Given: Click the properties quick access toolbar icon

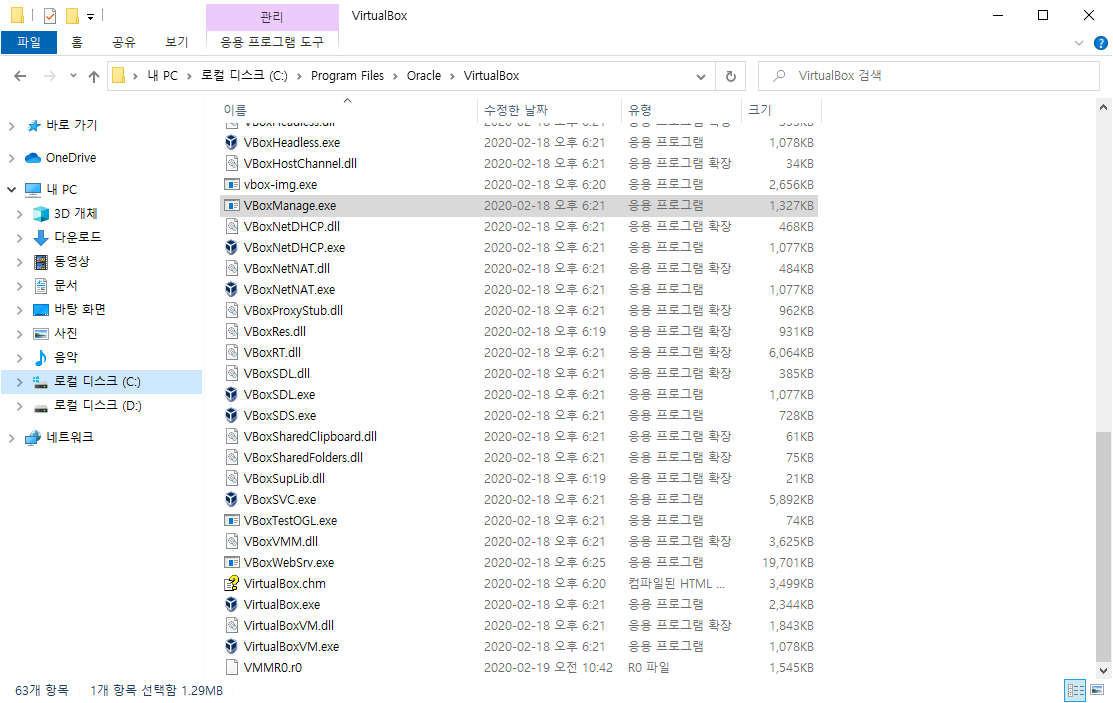Looking at the screenshot, I should pos(50,16).
